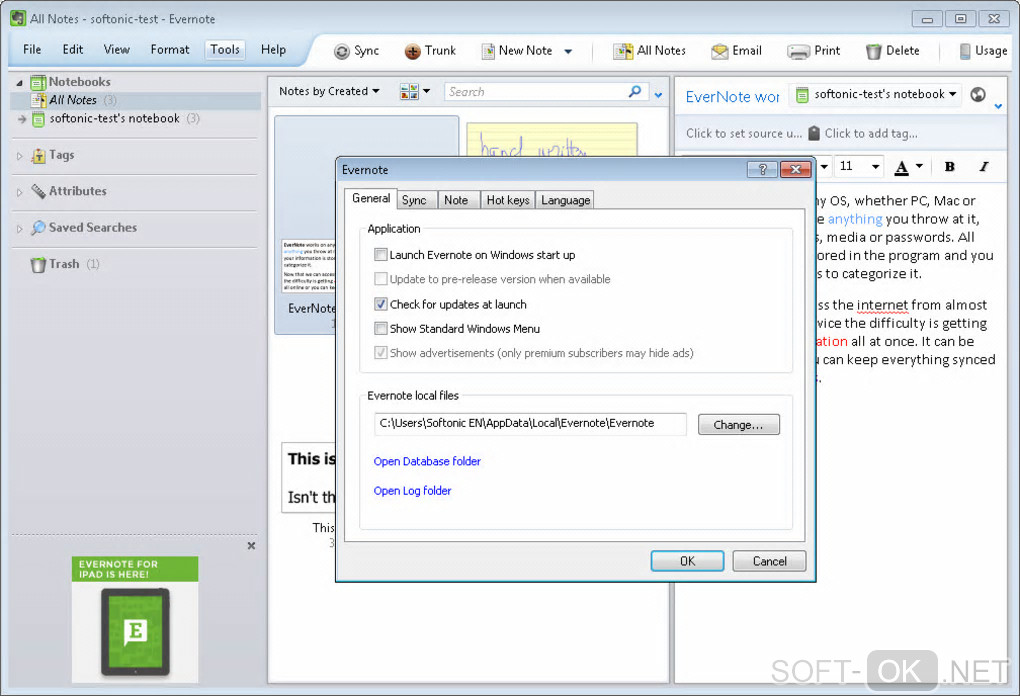Screen dimensions: 1020x696
Task: Print the current note
Action: [x=814, y=51]
